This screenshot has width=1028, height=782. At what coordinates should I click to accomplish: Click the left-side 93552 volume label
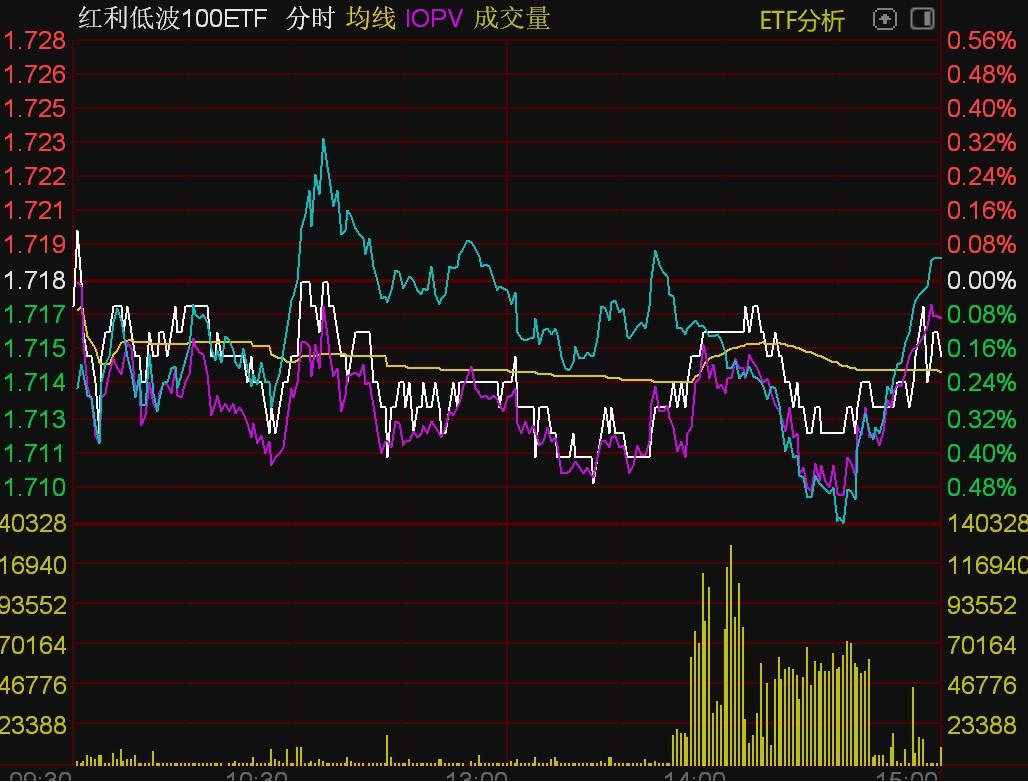click(33, 605)
